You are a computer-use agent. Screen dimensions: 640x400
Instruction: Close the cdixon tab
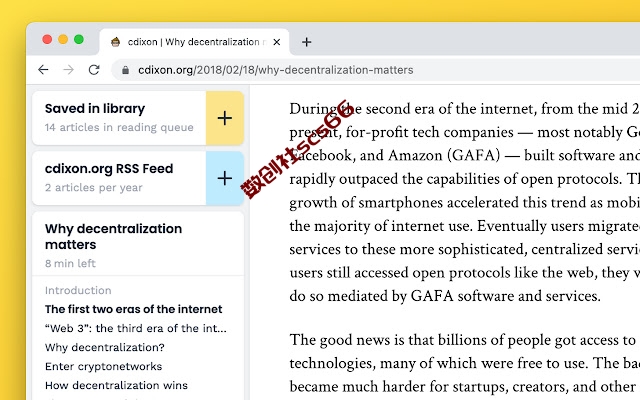click(x=277, y=42)
